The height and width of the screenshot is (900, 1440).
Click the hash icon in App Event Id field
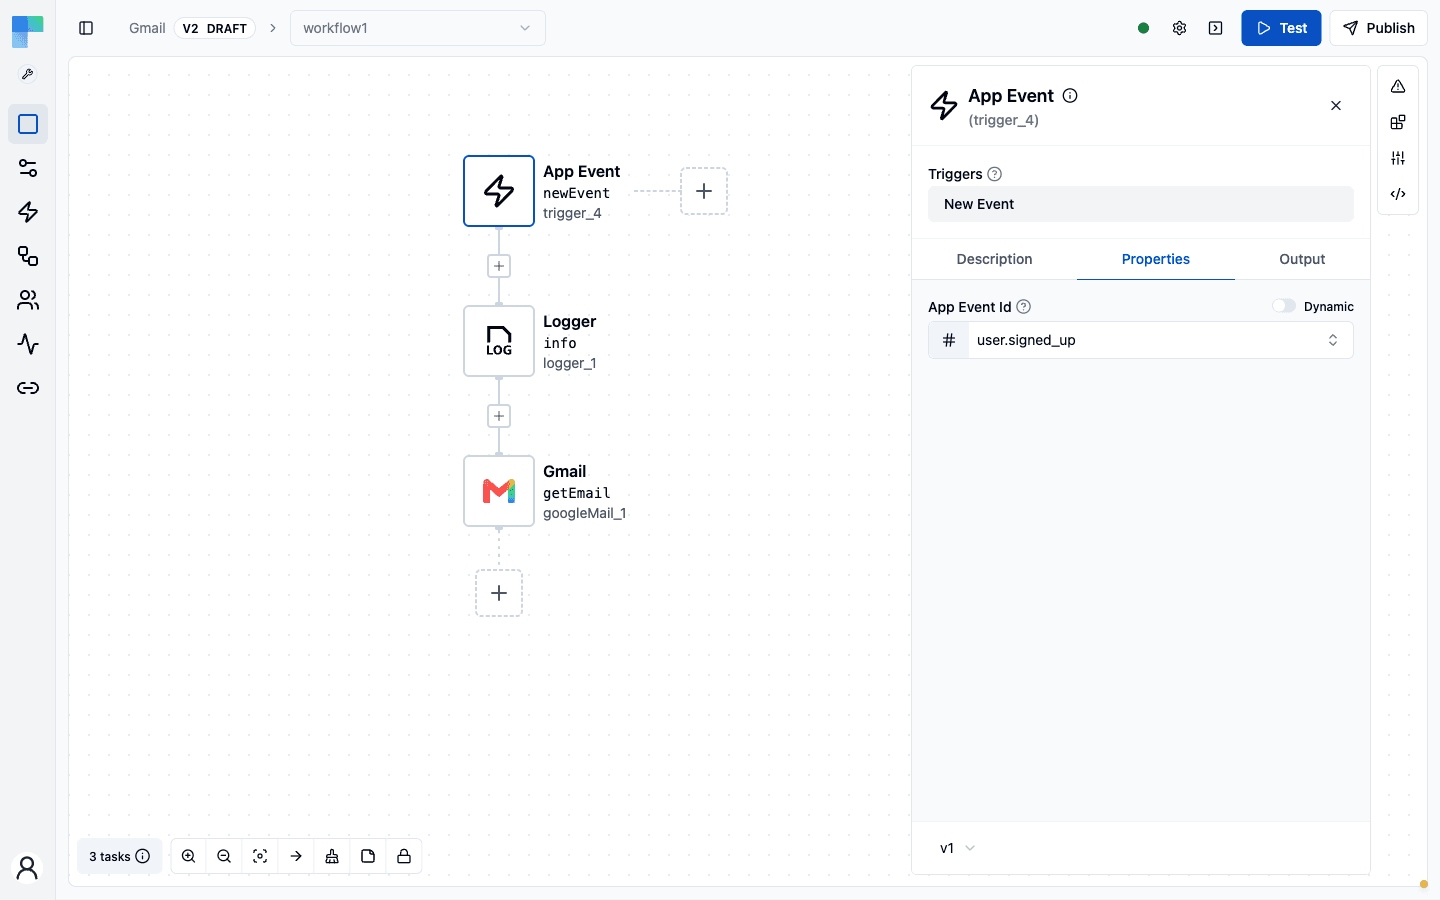tap(949, 340)
